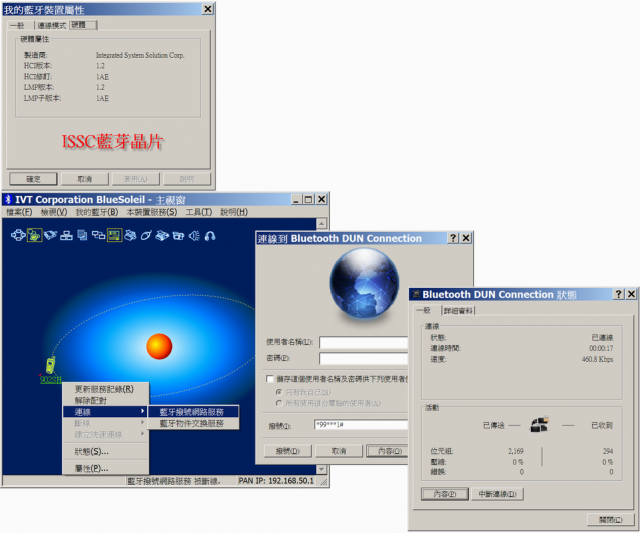Image resolution: width=640 pixels, height=533 pixels.
Task: Expand the 斷線 submenu arrow
Action: coord(142,422)
